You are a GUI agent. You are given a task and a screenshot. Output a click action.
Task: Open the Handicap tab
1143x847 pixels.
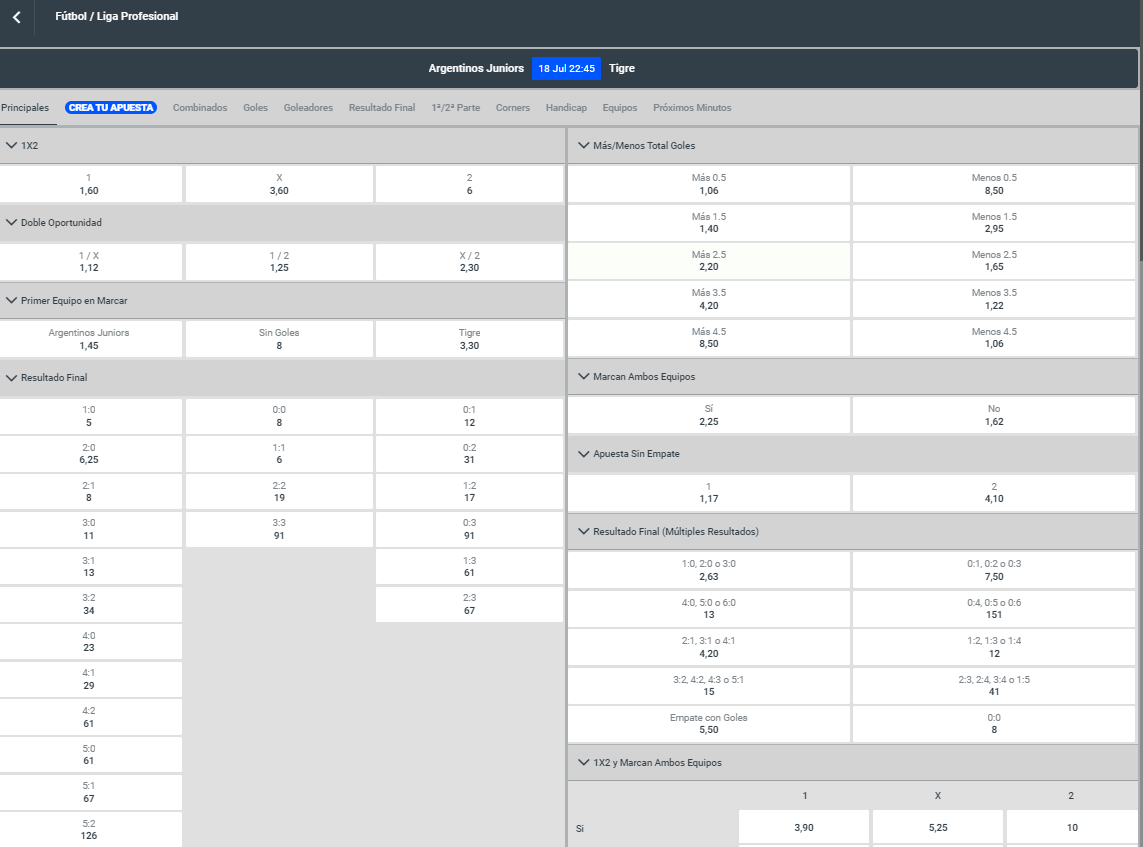pos(566,108)
